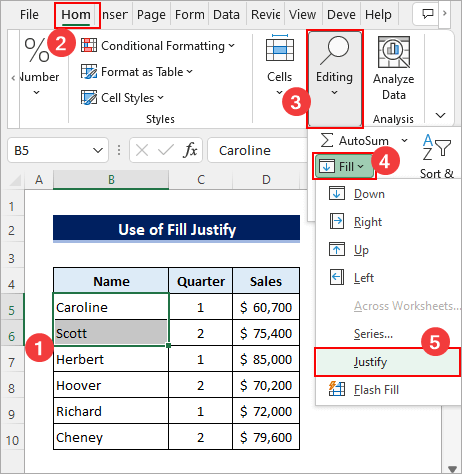The image size is (462, 474).
Task: Click the Sort & Filter icon
Action: pos(437,147)
